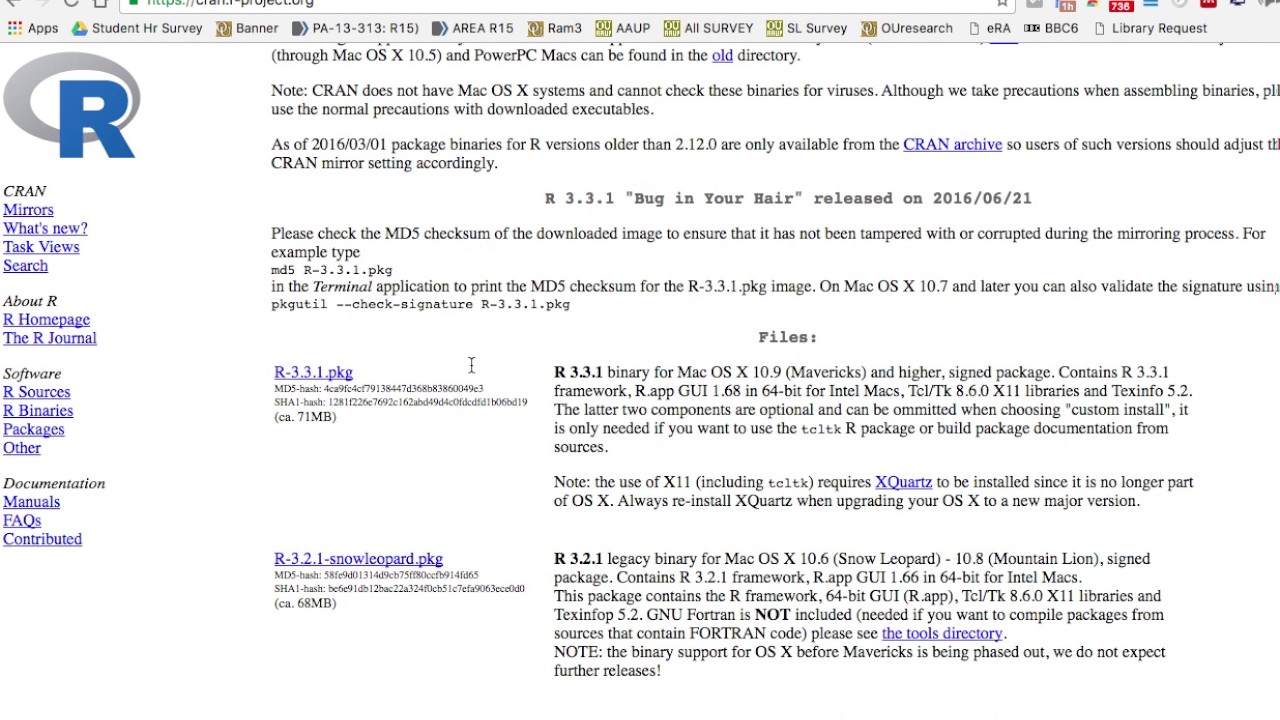Image resolution: width=1280 pixels, height=720 pixels.
Task: Click the R logo image
Action: point(71,106)
